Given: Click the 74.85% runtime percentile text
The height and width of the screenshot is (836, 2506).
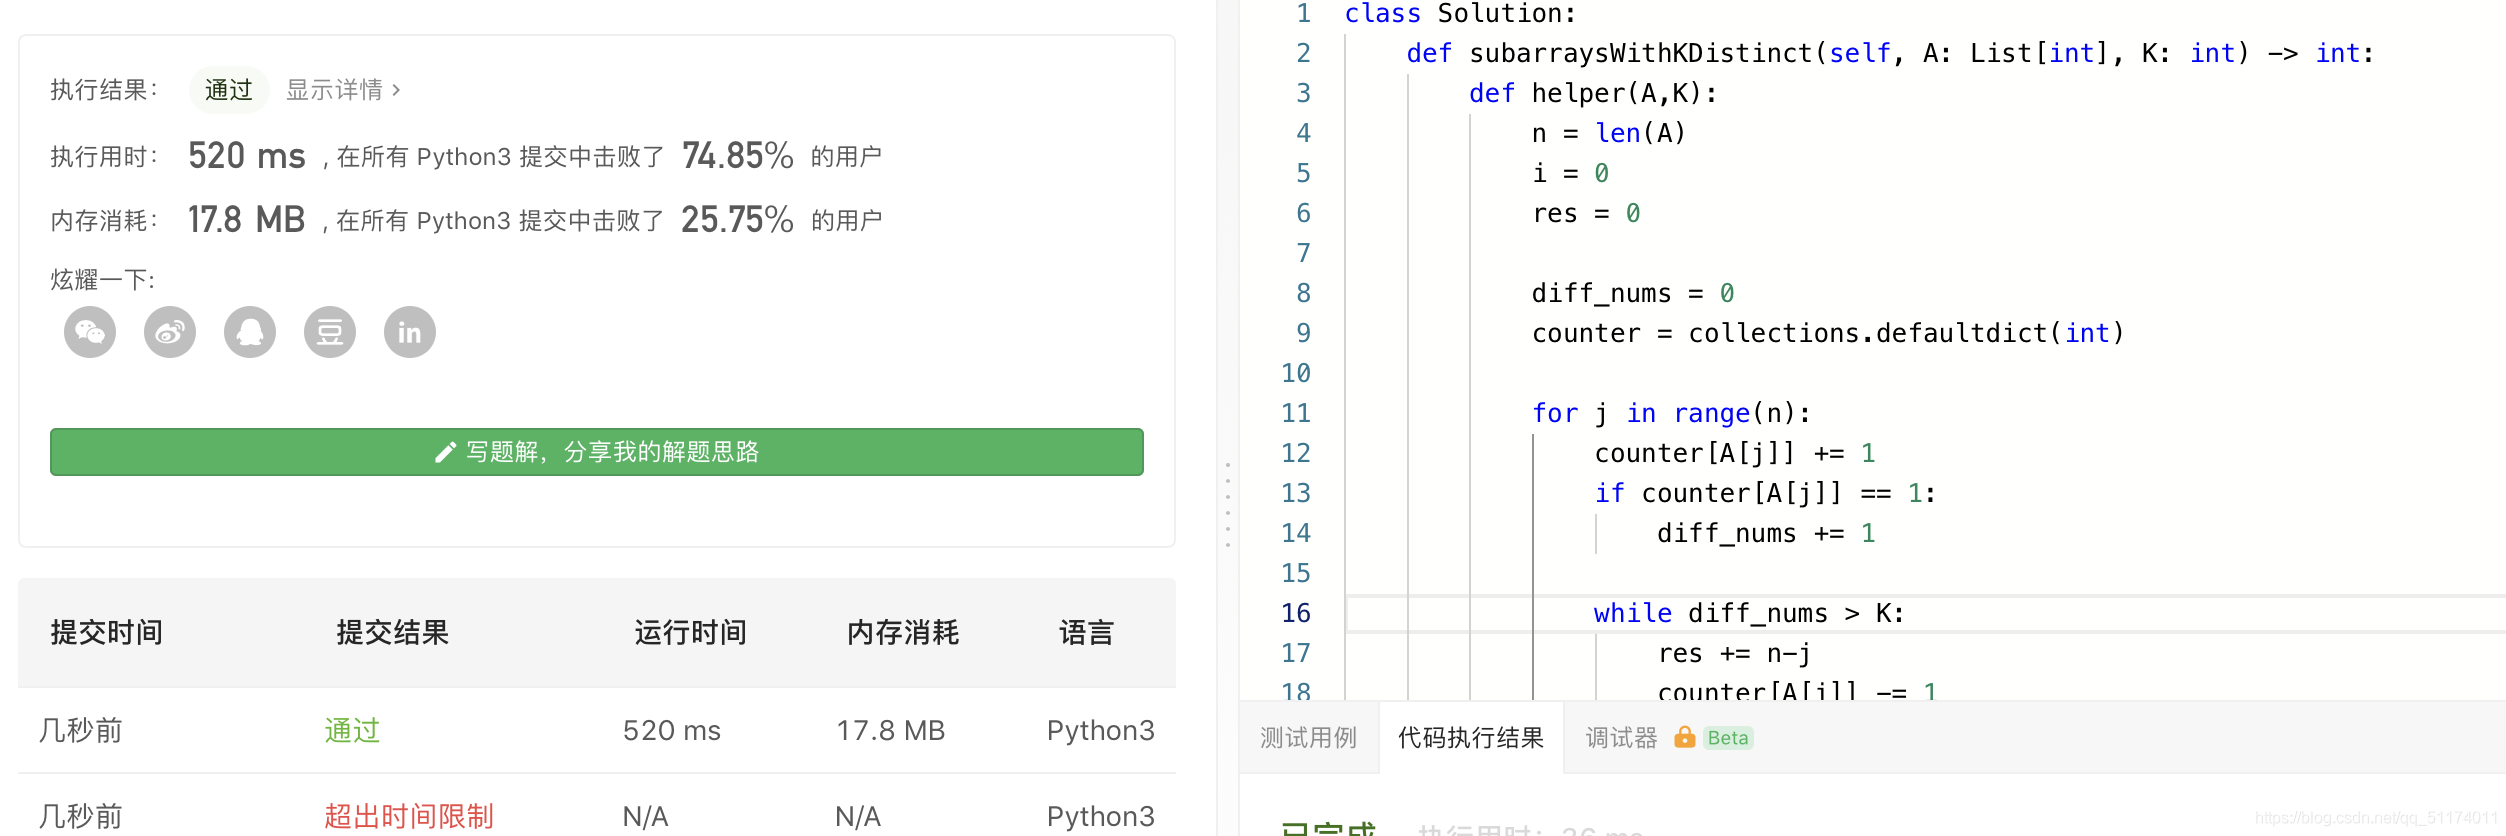Looking at the screenshot, I should (x=738, y=156).
